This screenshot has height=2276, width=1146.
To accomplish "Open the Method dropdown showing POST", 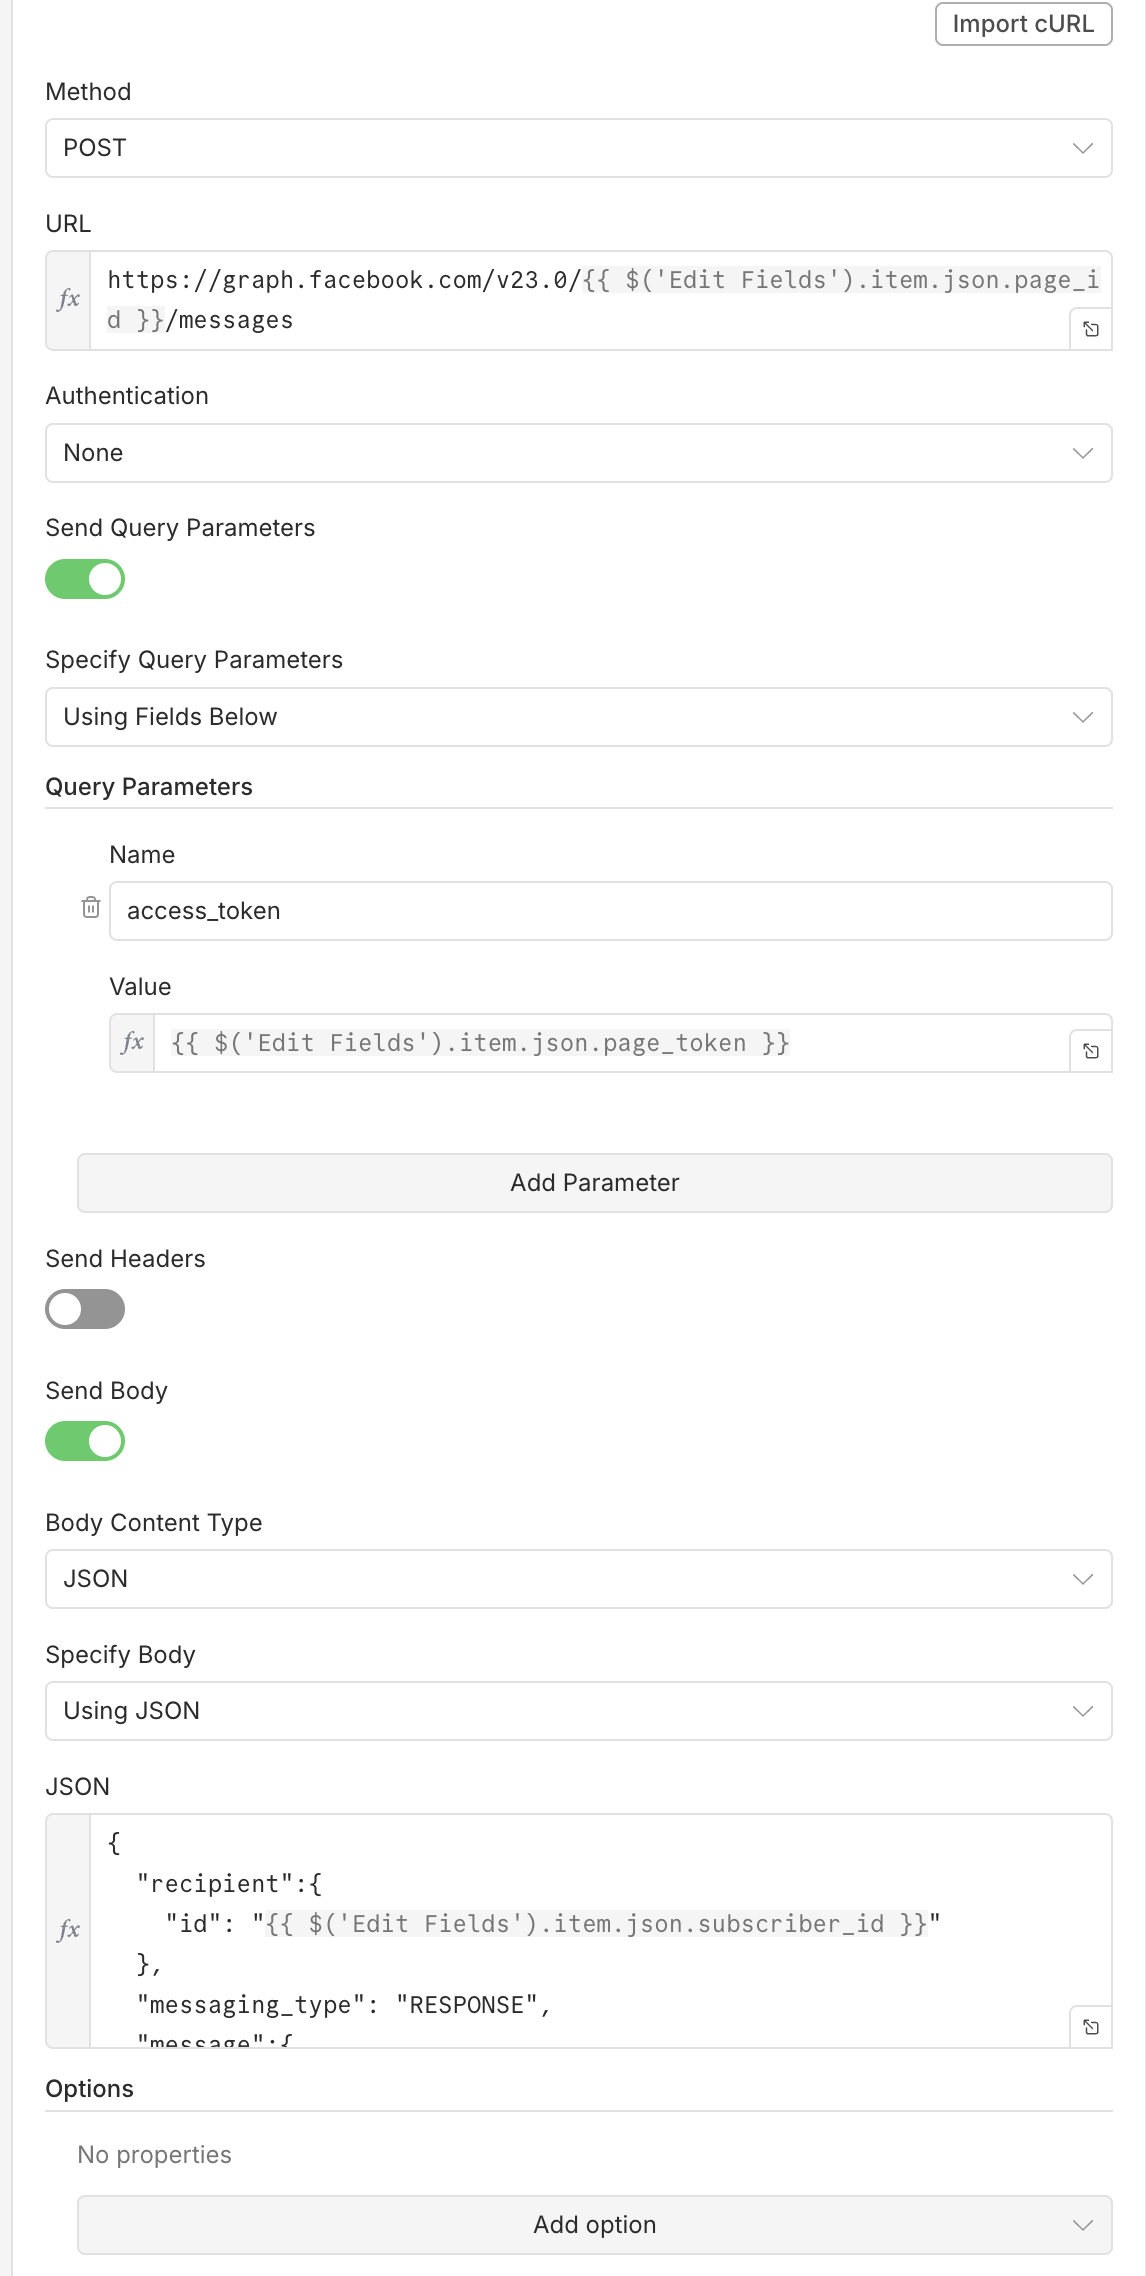I will (578, 148).
